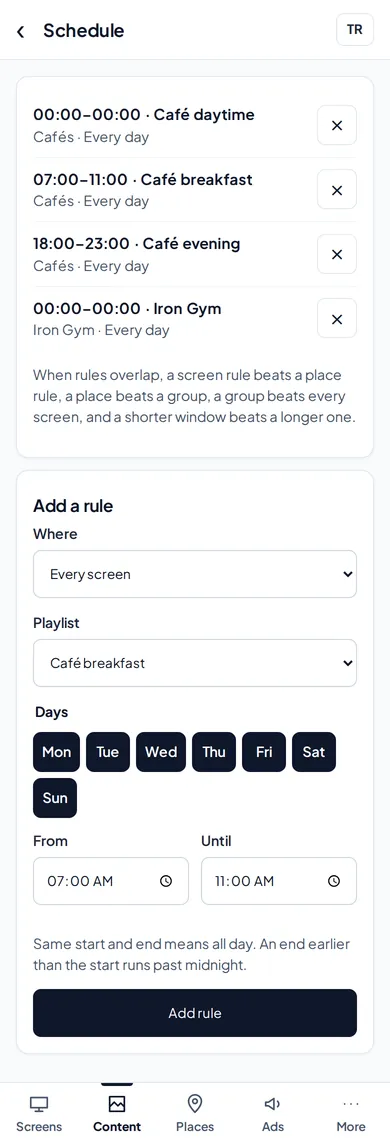The image size is (390, 1146).
Task: Open the From time clock picker
Action: click(x=166, y=881)
